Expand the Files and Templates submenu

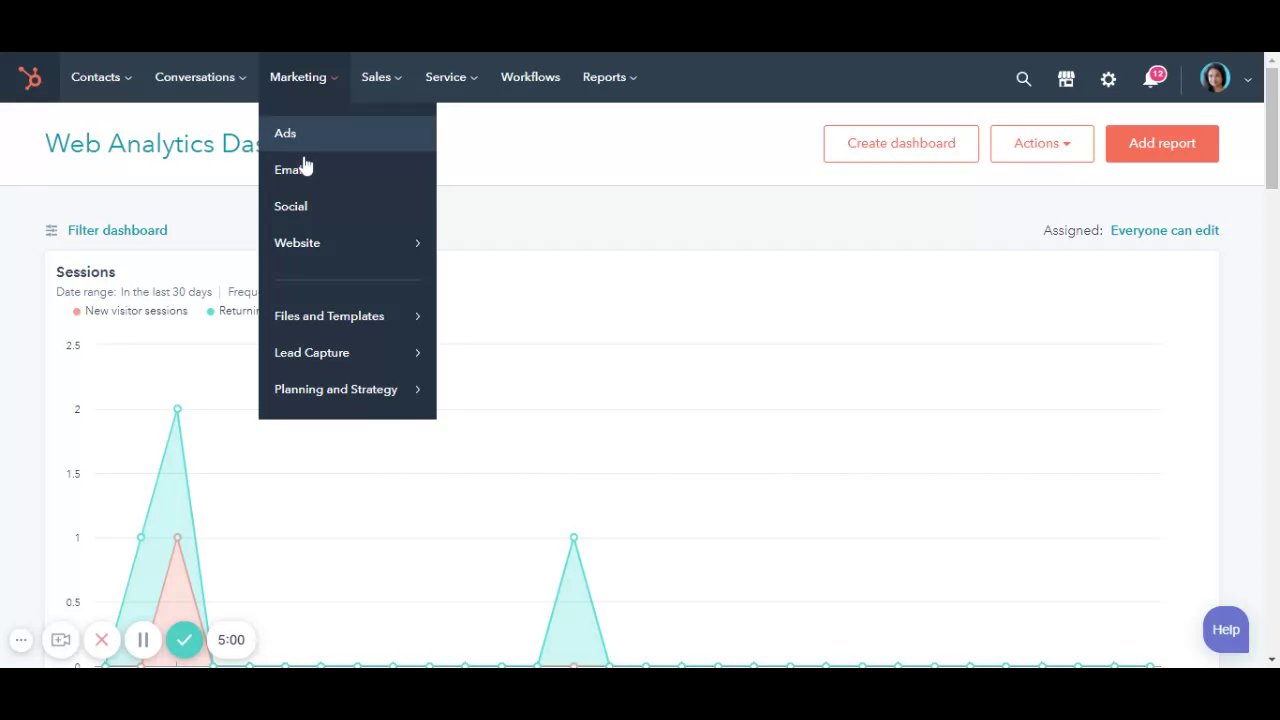(347, 316)
